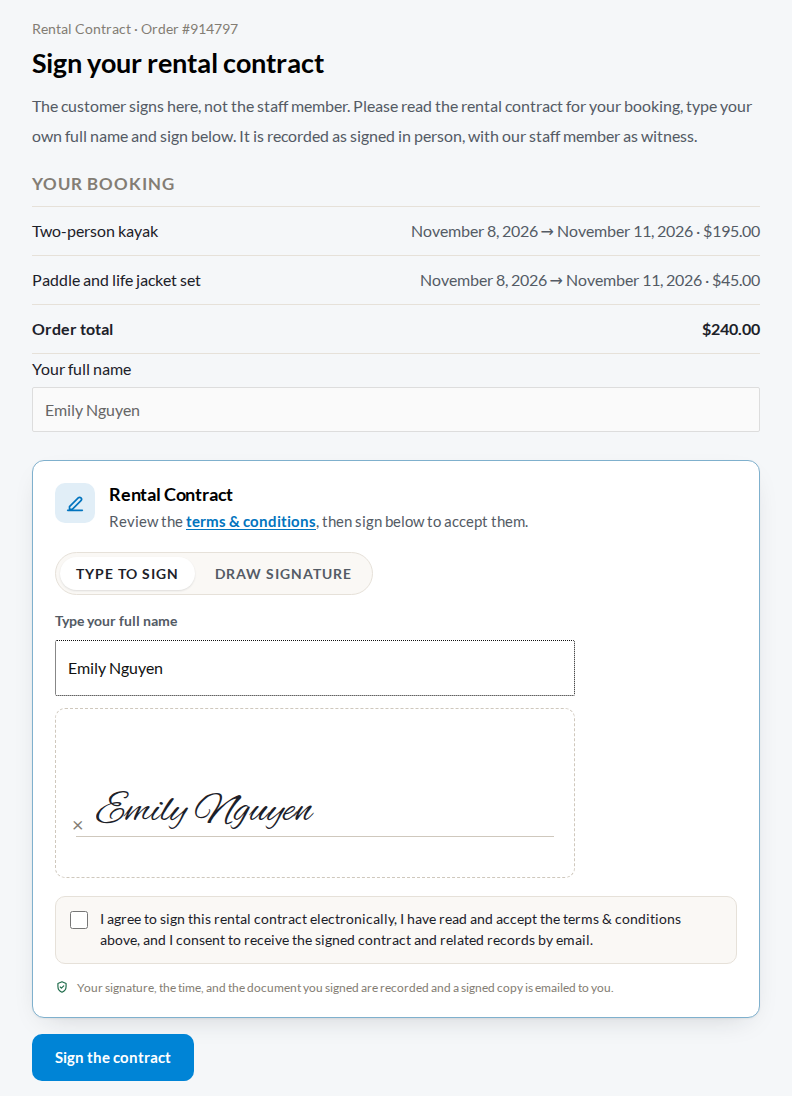Click the Sign your rental contract heading
Viewport: 792px width, 1096px height.
178,64
